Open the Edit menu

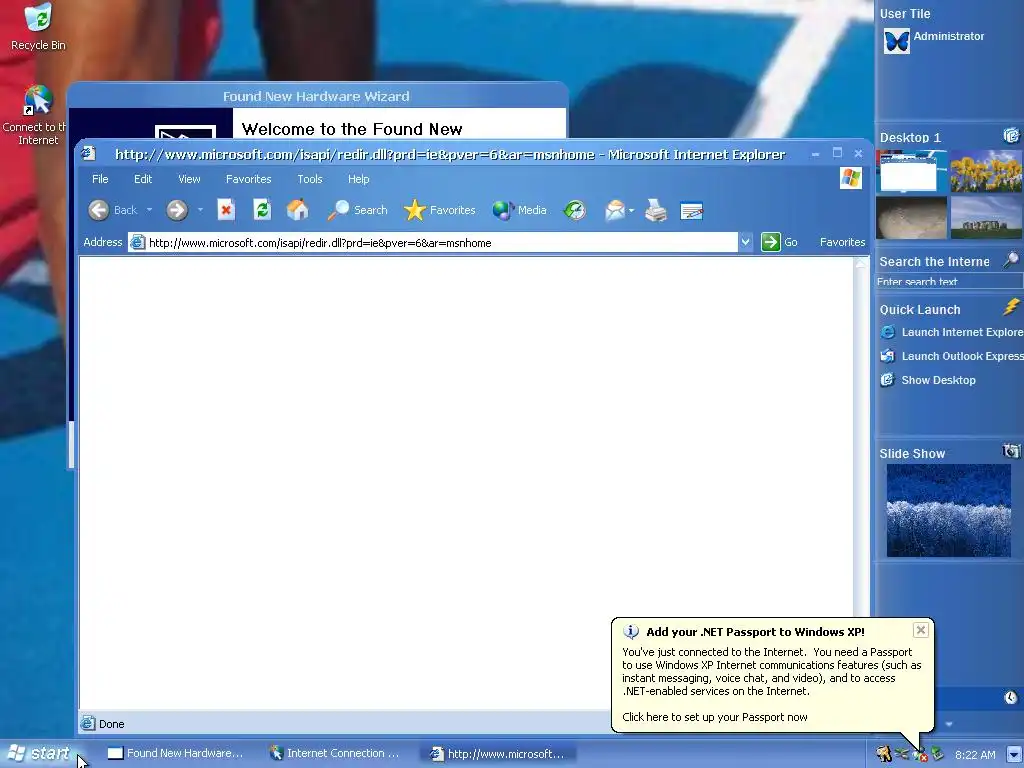[143, 179]
